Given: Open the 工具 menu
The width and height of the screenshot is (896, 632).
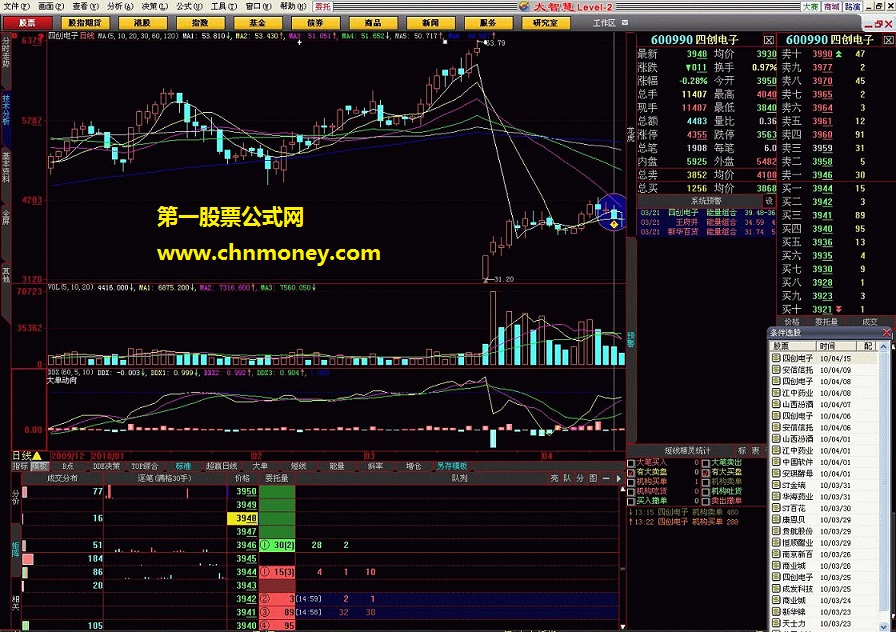Looking at the screenshot, I should 223,6.
